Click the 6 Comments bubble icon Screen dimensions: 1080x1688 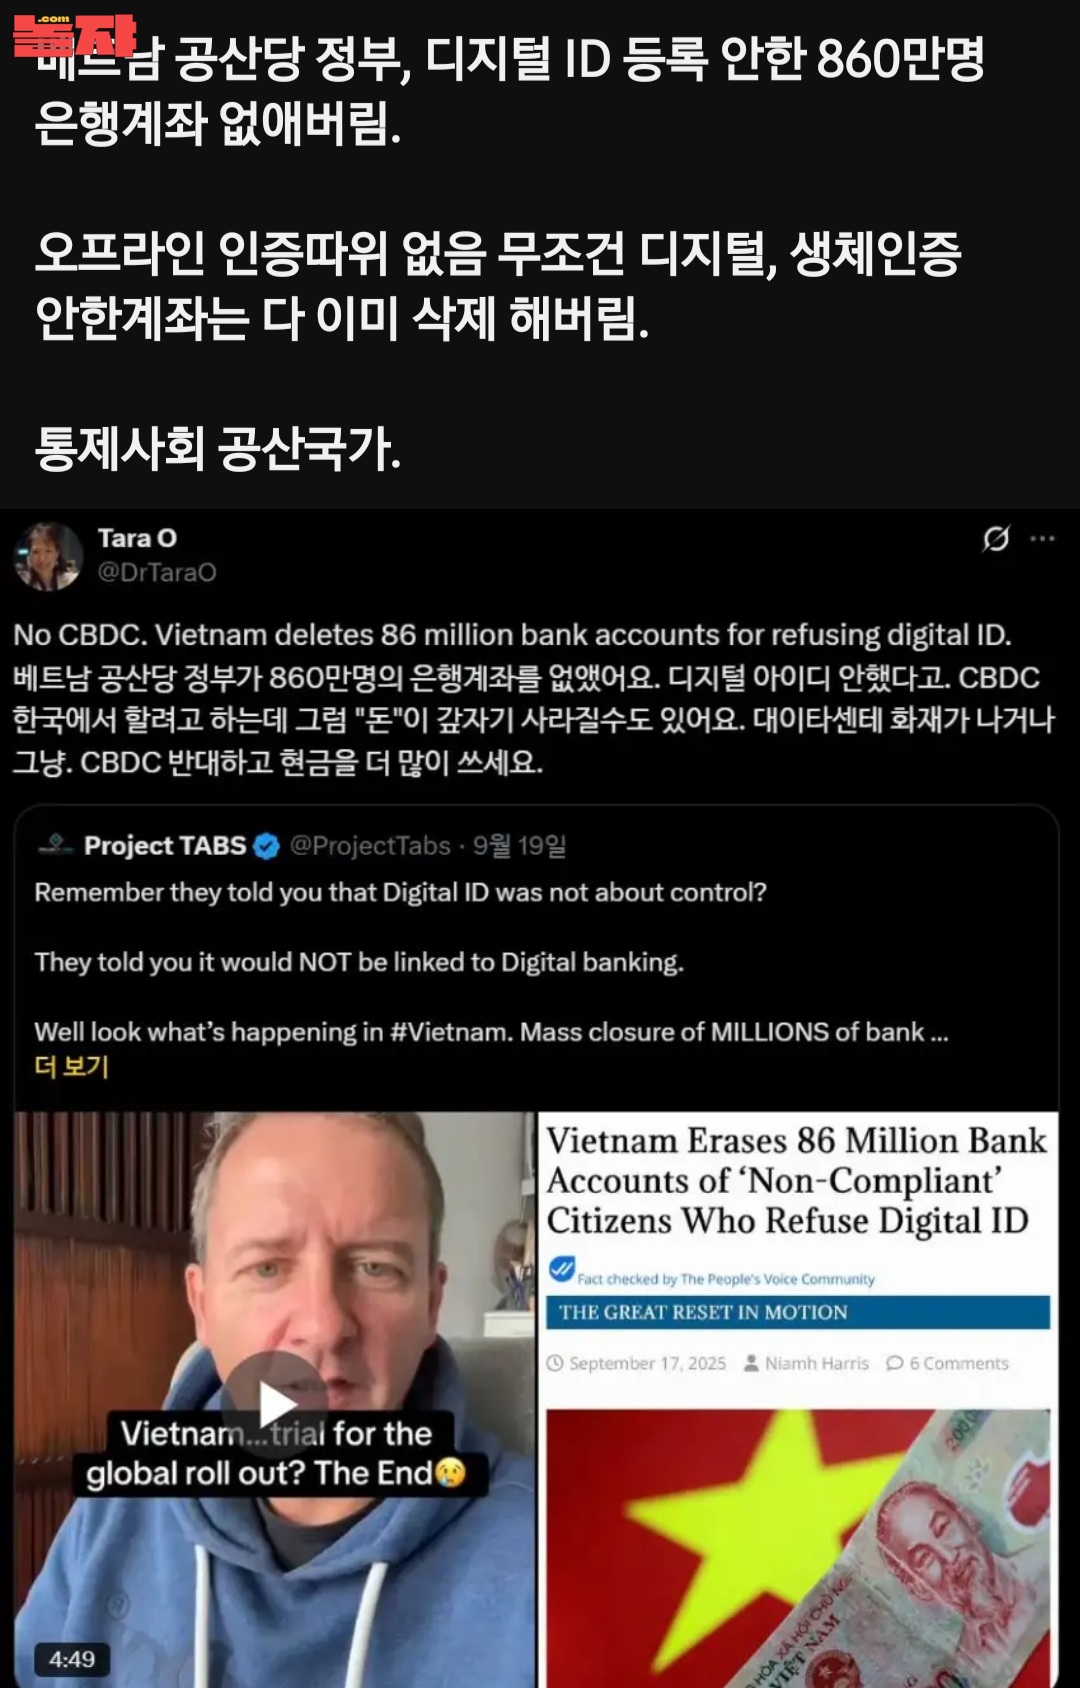tap(895, 1363)
